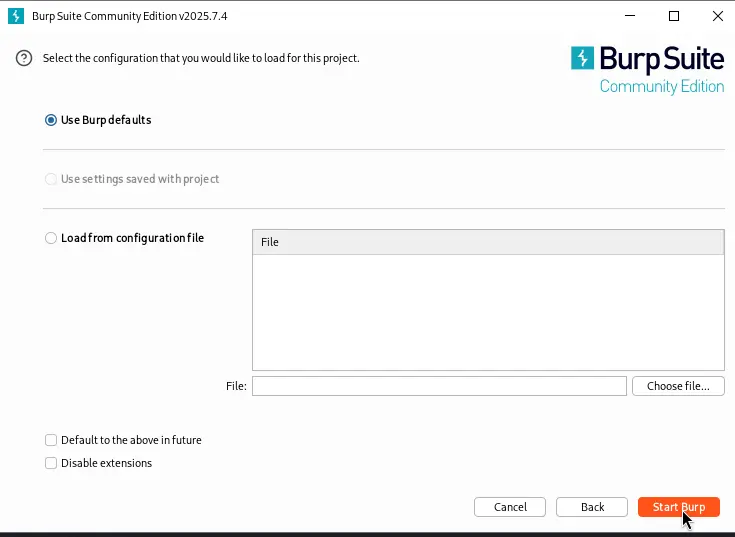Open help via the question mark icon
Viewport: 735px width, 537px height.
tap(24, 59)
